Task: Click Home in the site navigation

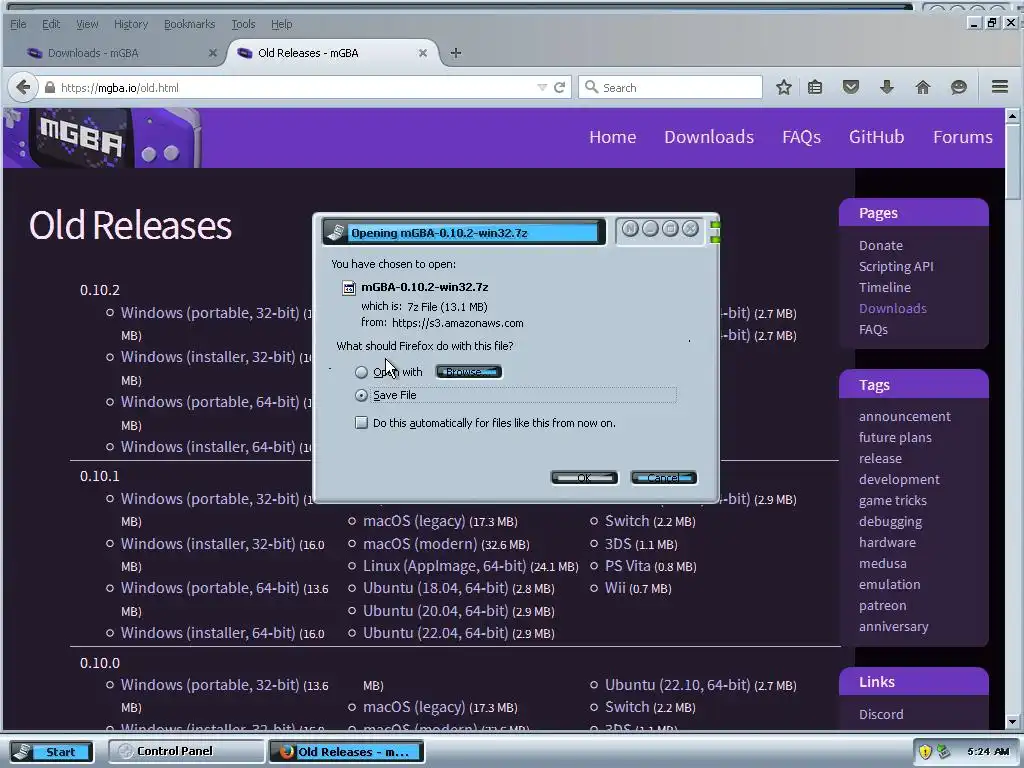Action: [613, 137]
